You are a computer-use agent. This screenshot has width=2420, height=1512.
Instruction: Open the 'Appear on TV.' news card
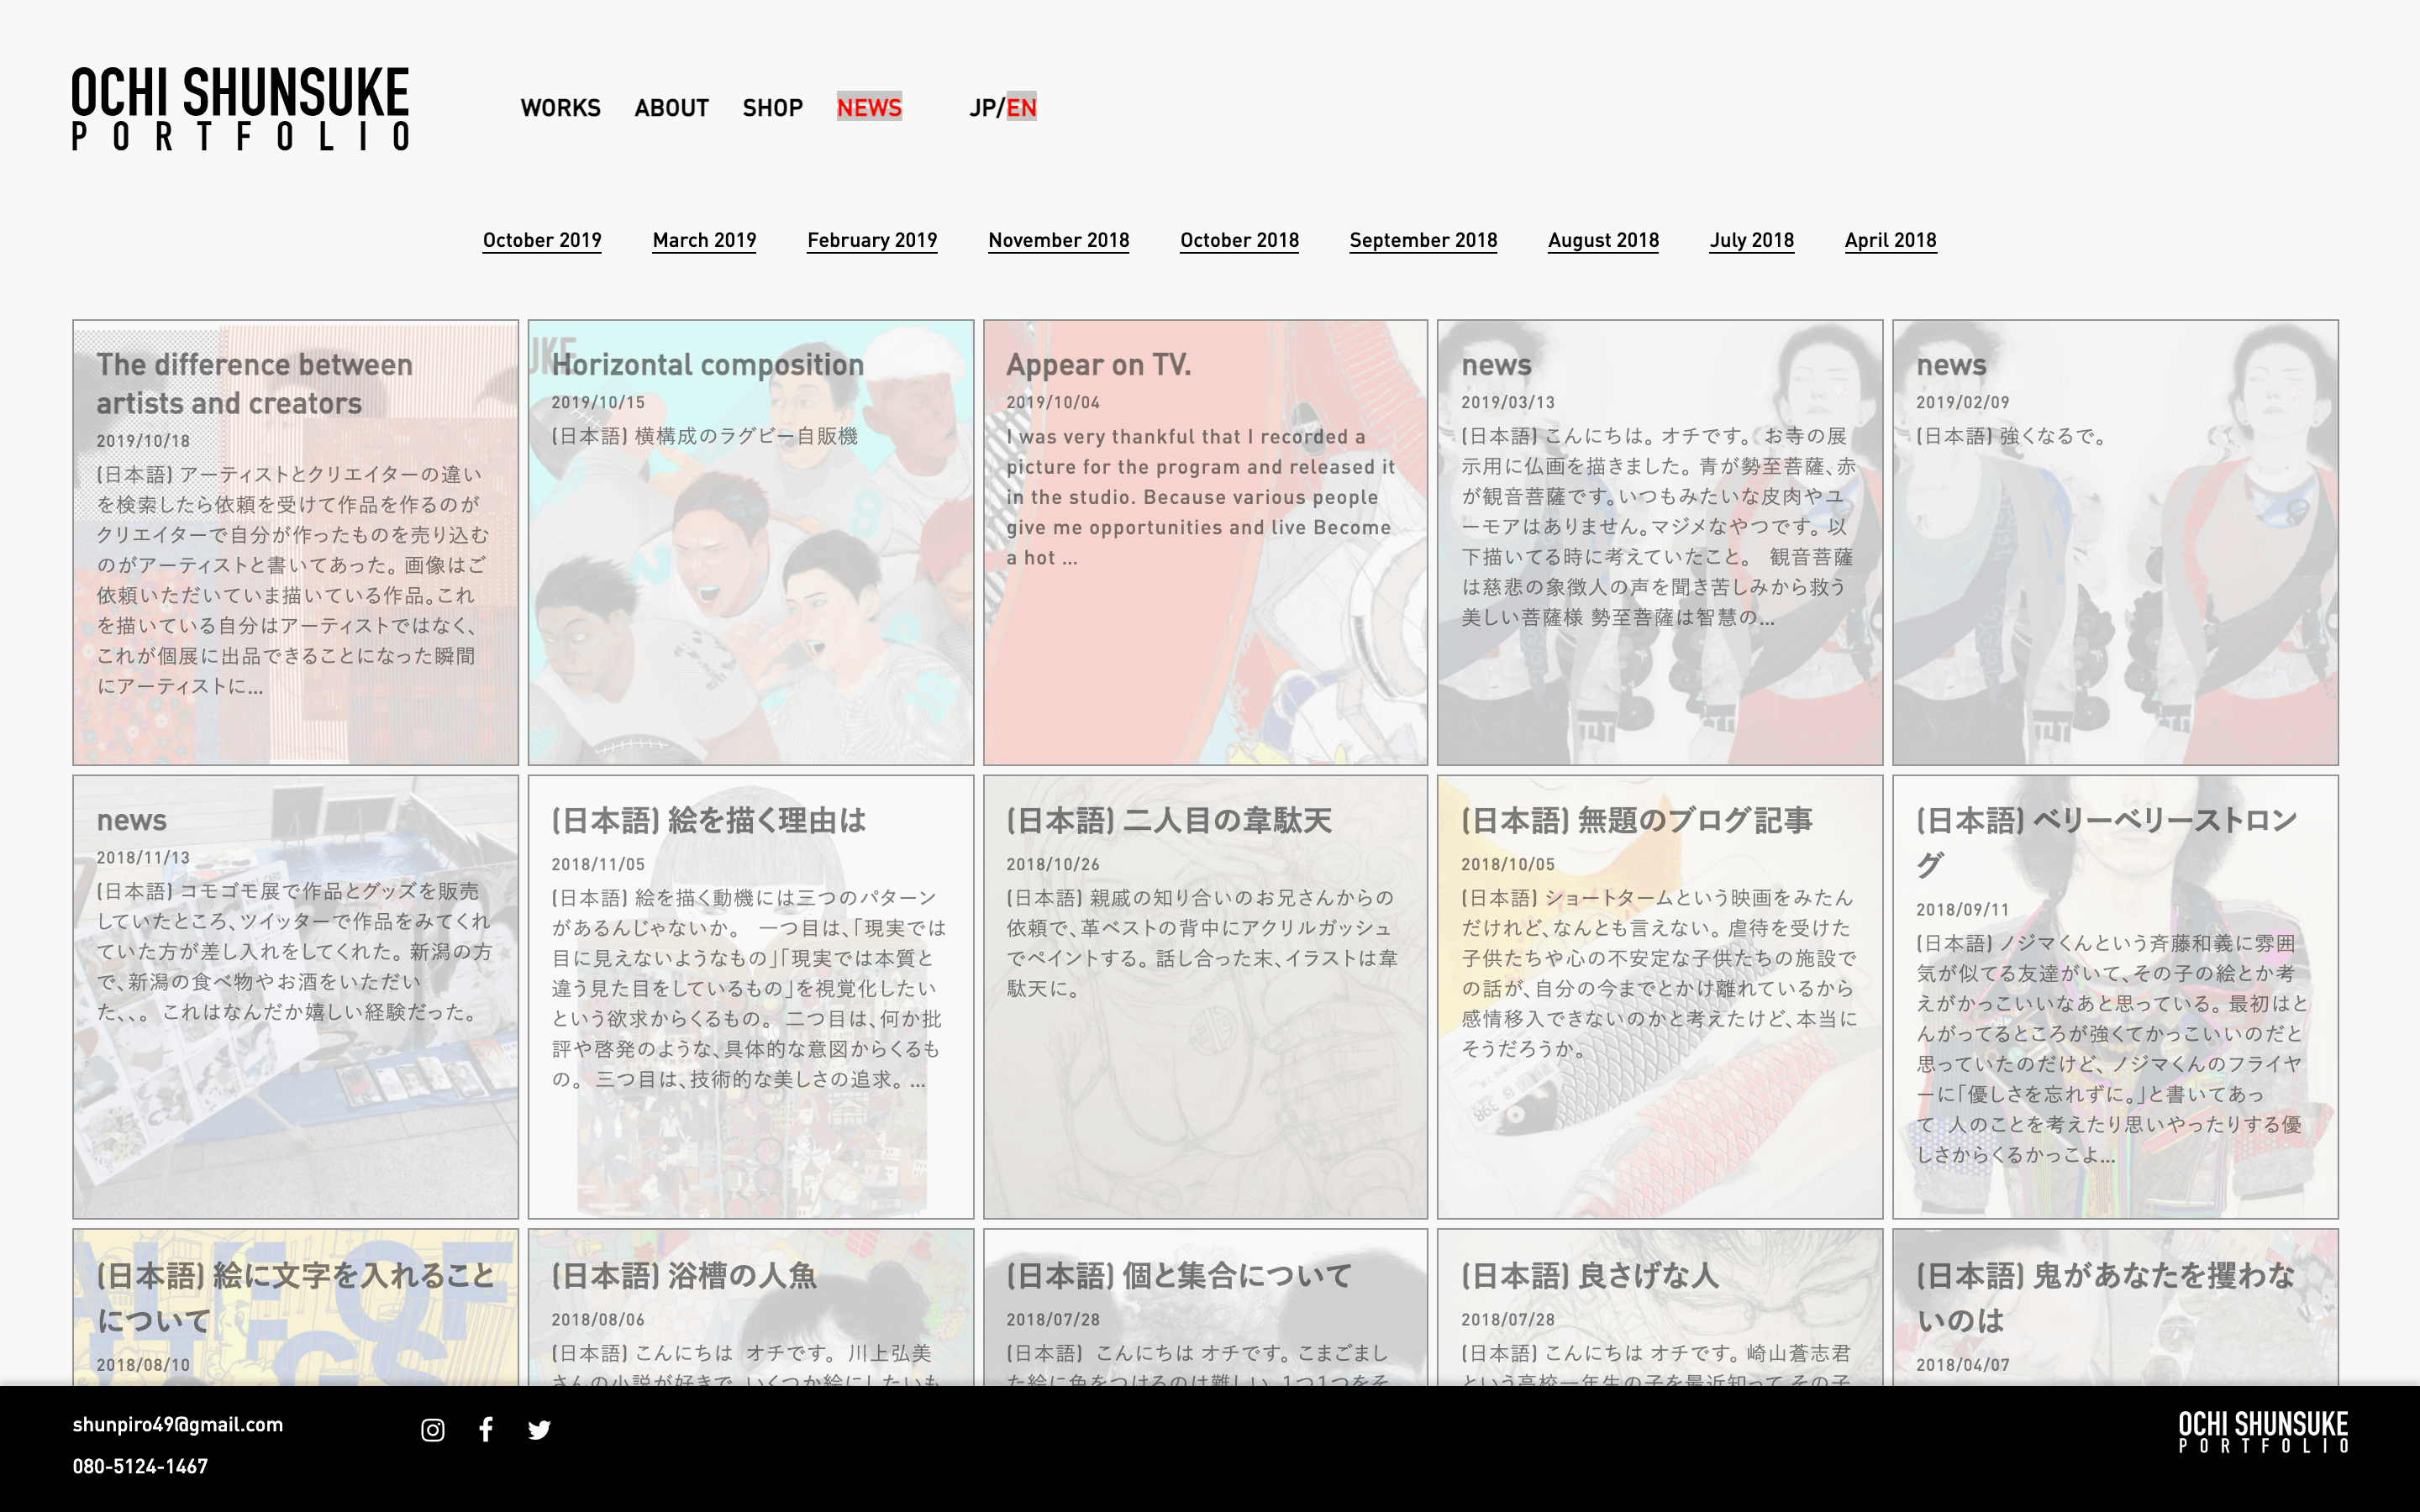tap(1205, 543)
